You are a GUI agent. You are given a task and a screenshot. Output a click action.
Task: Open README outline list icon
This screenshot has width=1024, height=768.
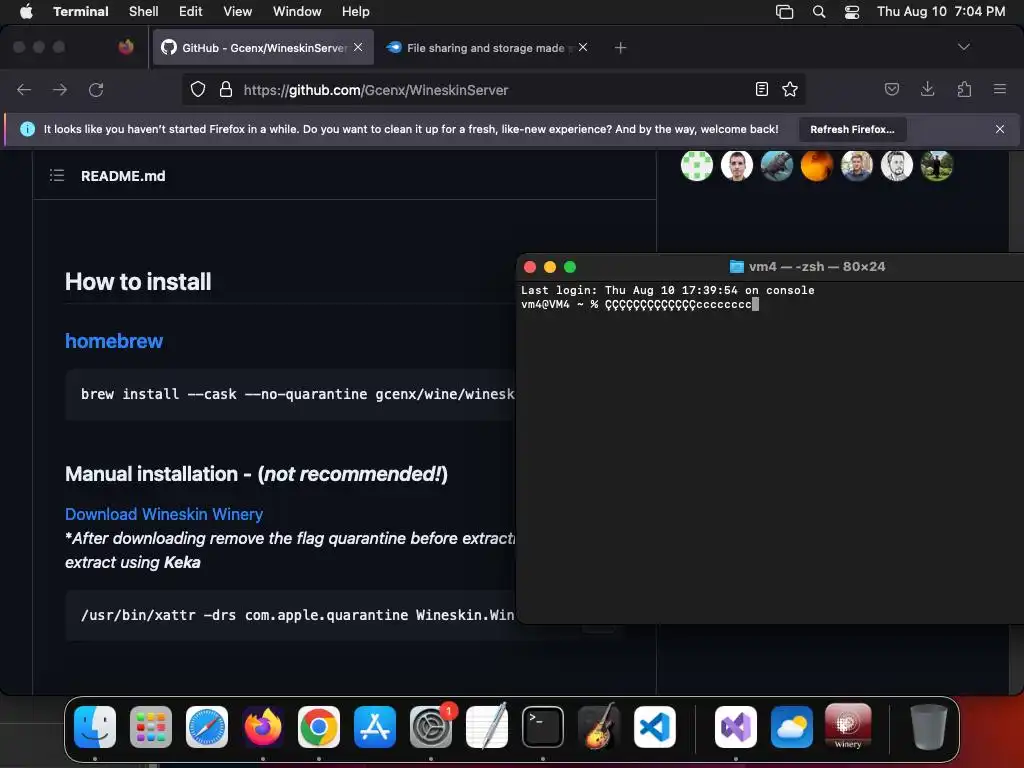(57, 176)
